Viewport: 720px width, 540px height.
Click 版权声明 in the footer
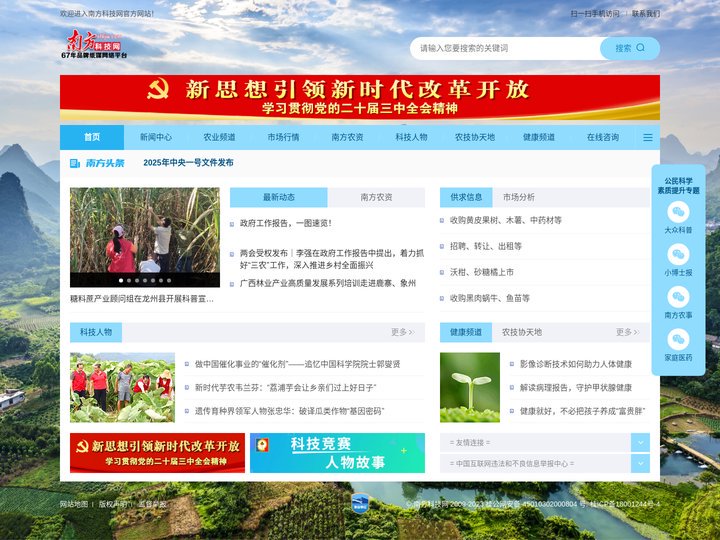[x=113, y=504]
